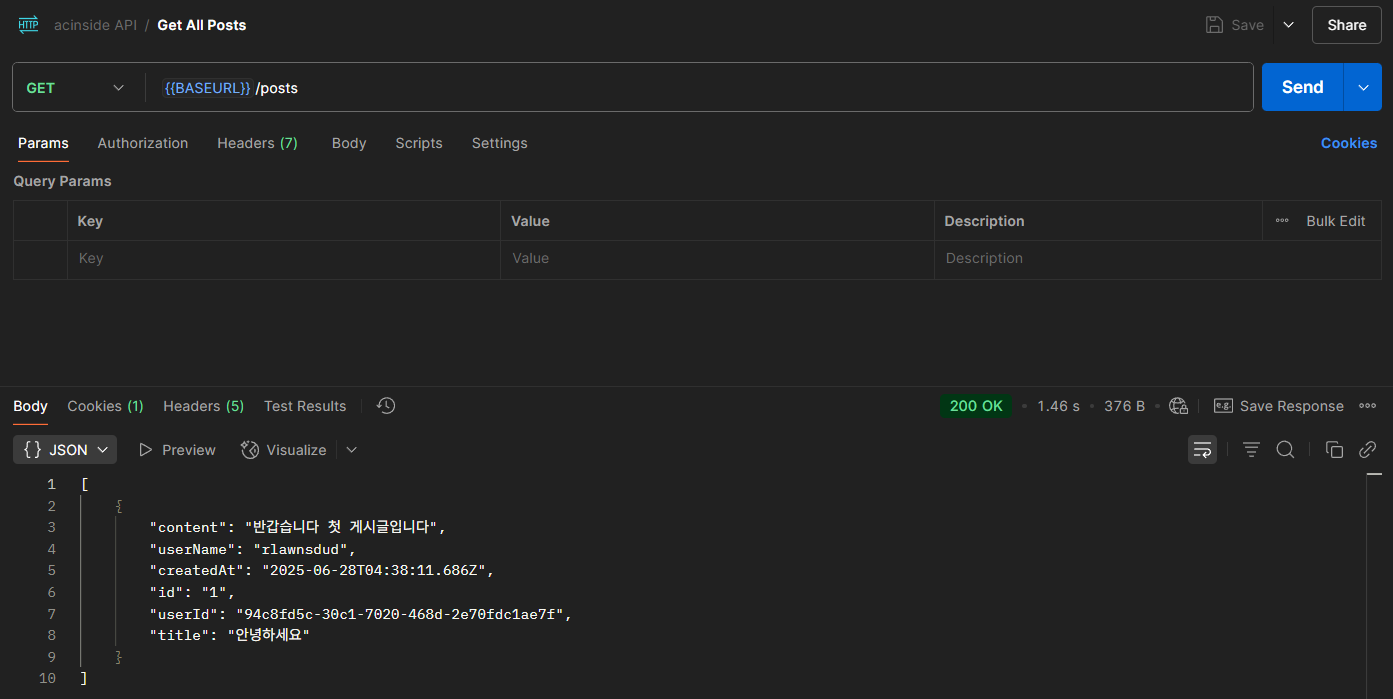The image size is (1393, 699).
Task: Click the Visualize button
Action: (x=284, y=450)
